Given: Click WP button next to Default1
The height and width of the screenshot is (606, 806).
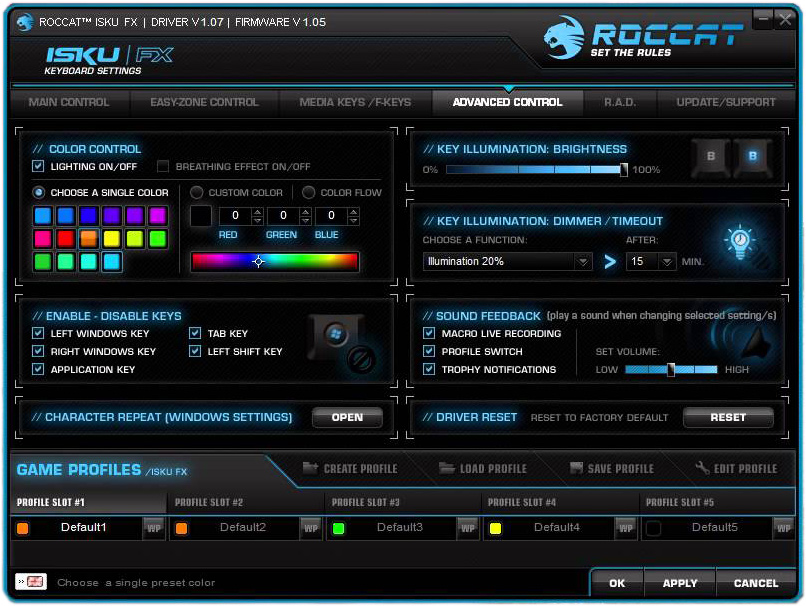Looking at the screenshot, I should pyautogui.click(x=153, y=528).
